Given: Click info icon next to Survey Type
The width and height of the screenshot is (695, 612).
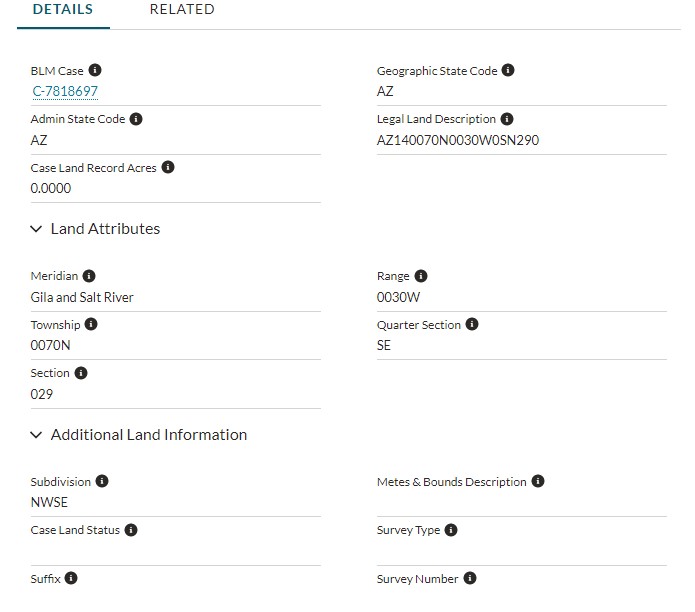Looking at the screenshot, I should point(451,530).
